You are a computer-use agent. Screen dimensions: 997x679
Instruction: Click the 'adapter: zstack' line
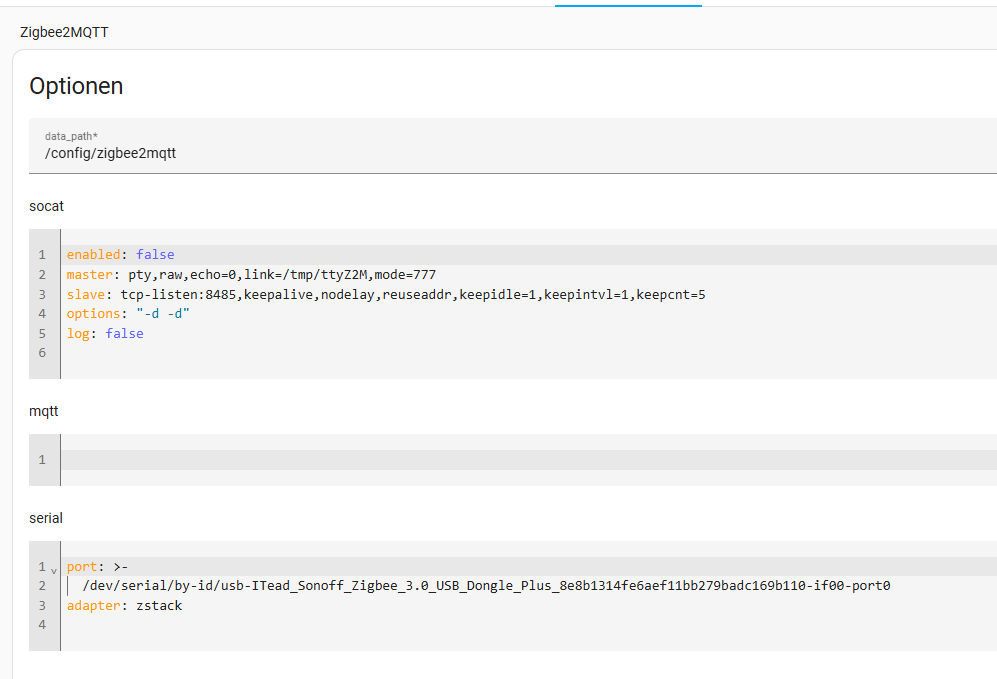124,605
